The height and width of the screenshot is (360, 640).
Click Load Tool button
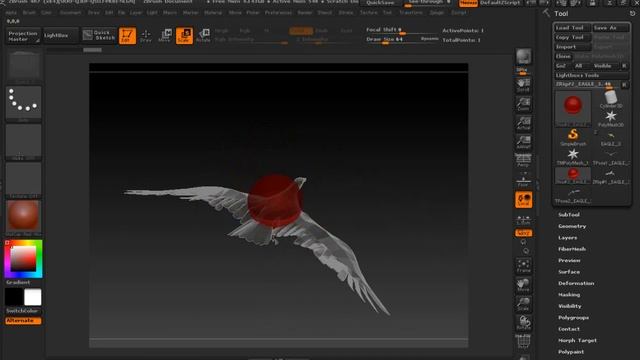[572, 27]
